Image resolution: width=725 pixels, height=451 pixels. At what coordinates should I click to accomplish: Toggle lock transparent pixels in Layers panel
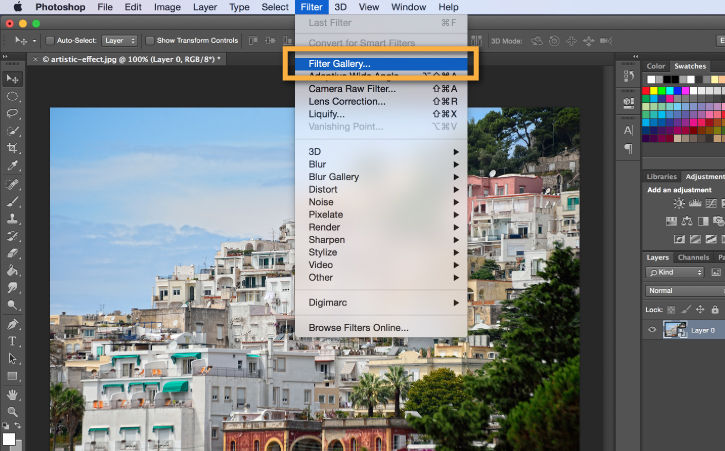pyautogui.click(x=671, y=309)
